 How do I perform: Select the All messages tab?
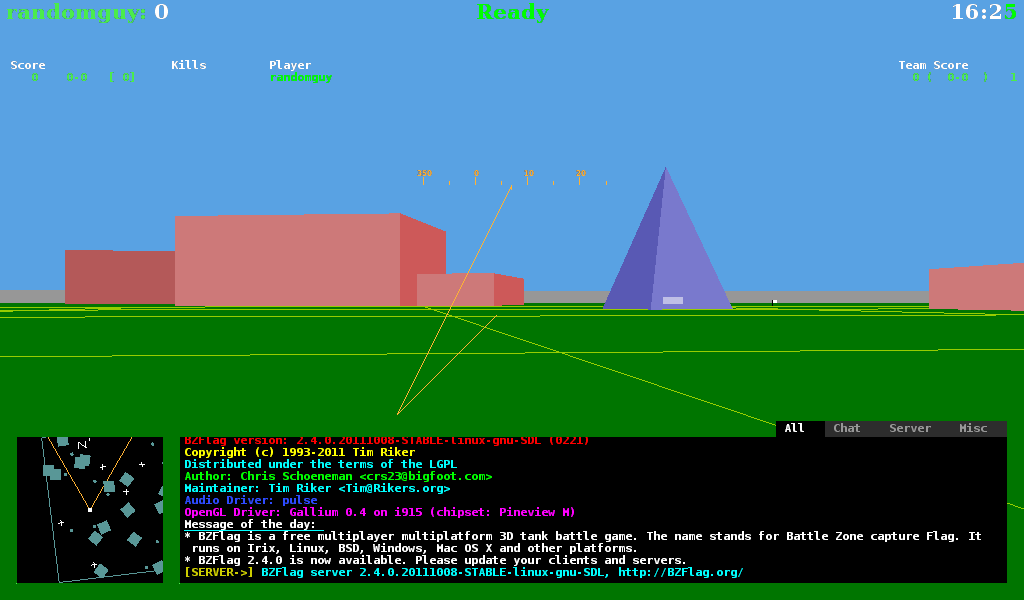click(x=794, y=428)
